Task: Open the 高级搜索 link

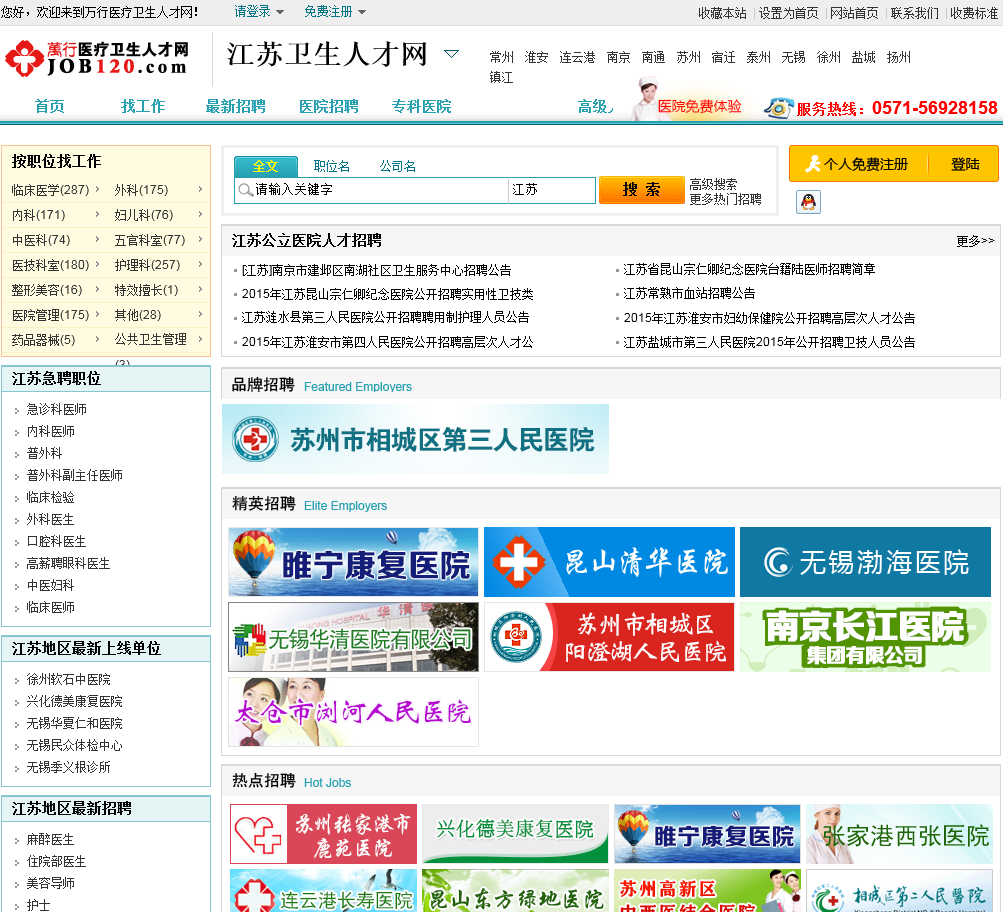Action: coord(713,184)
